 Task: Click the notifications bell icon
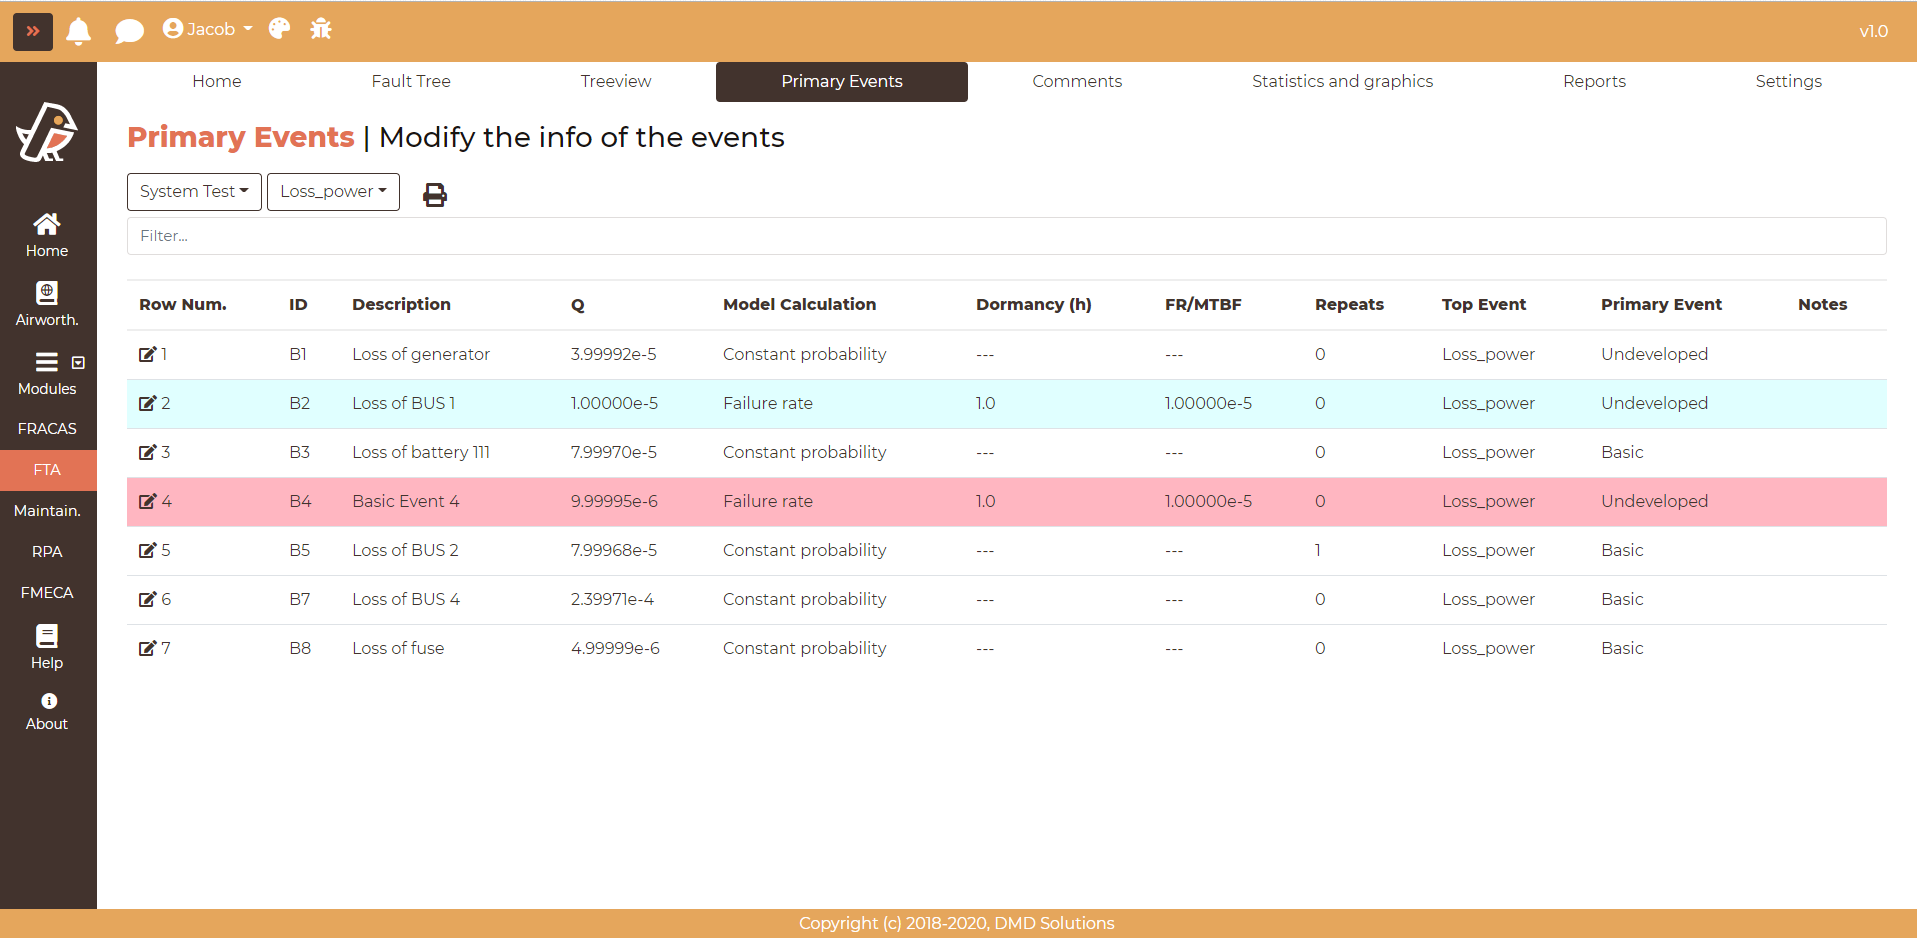coord(79,31)
